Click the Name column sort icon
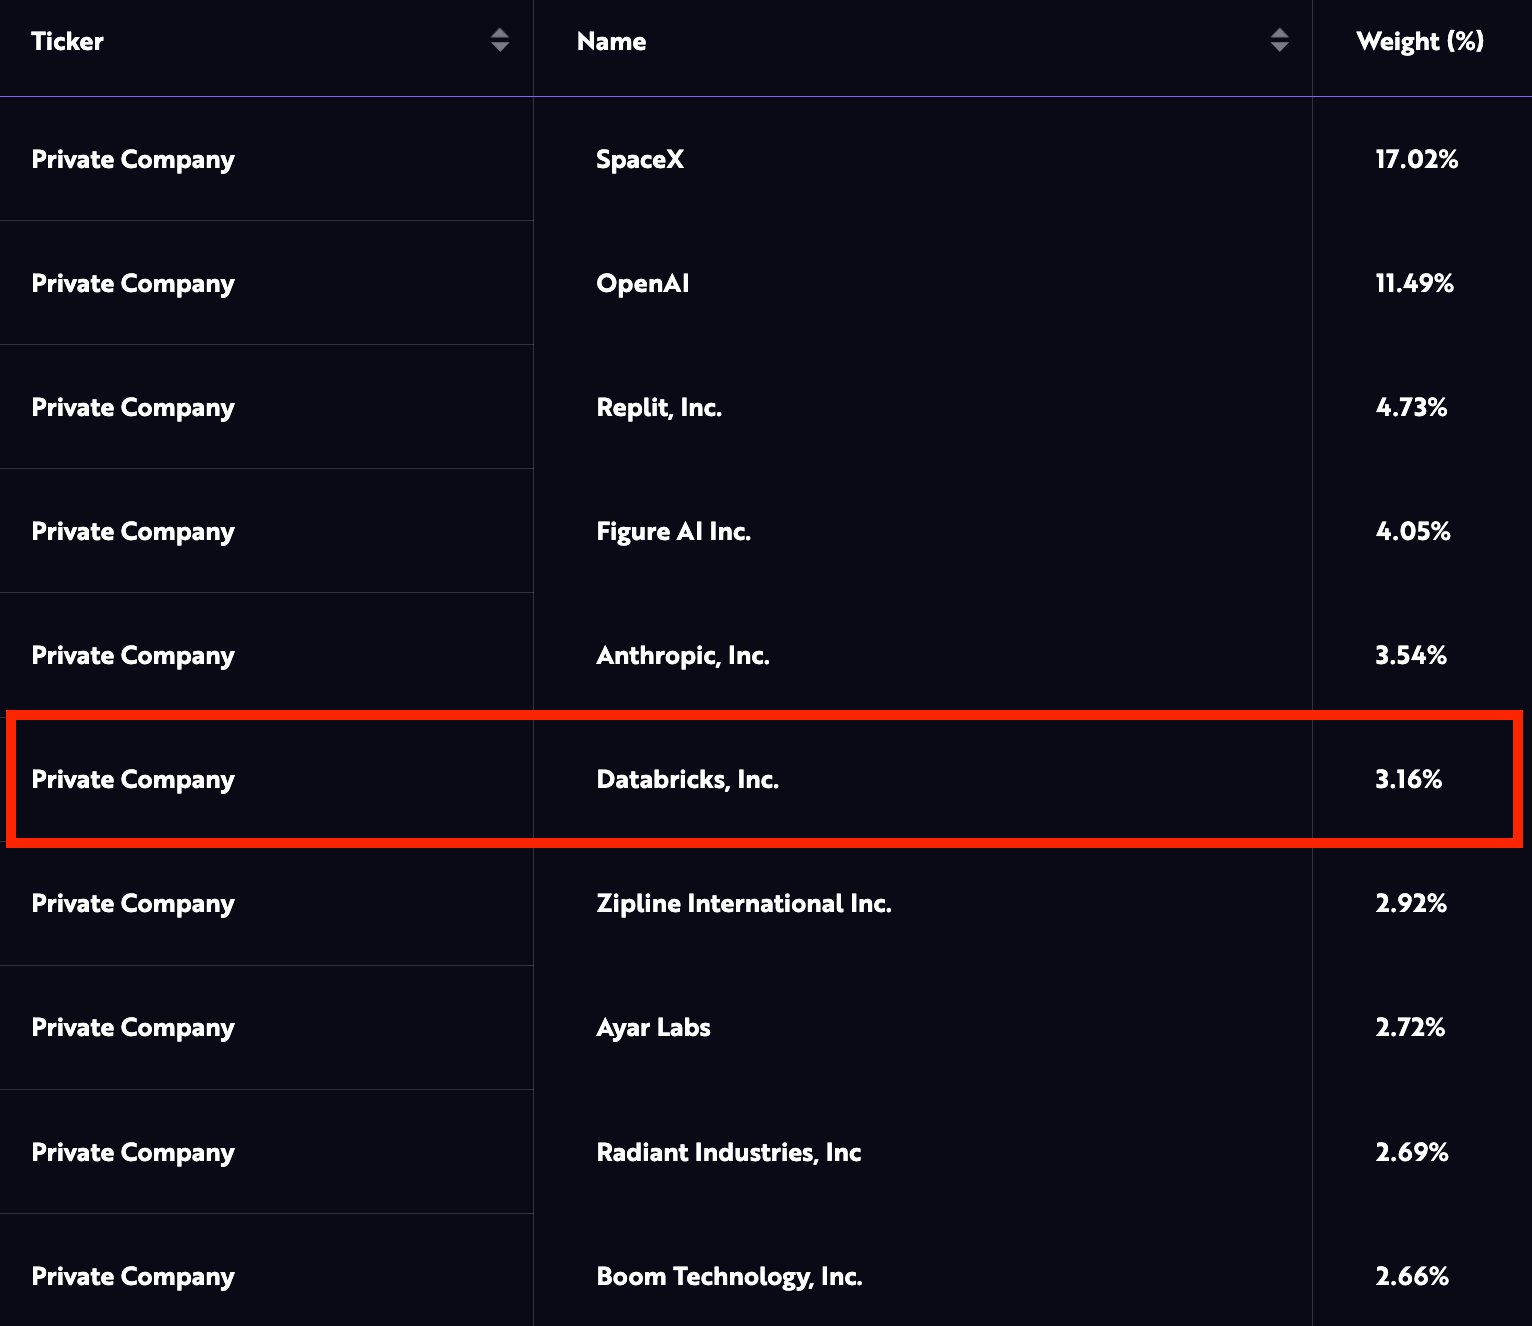The image size is (1532, 1326). [x=1280, y=41]
